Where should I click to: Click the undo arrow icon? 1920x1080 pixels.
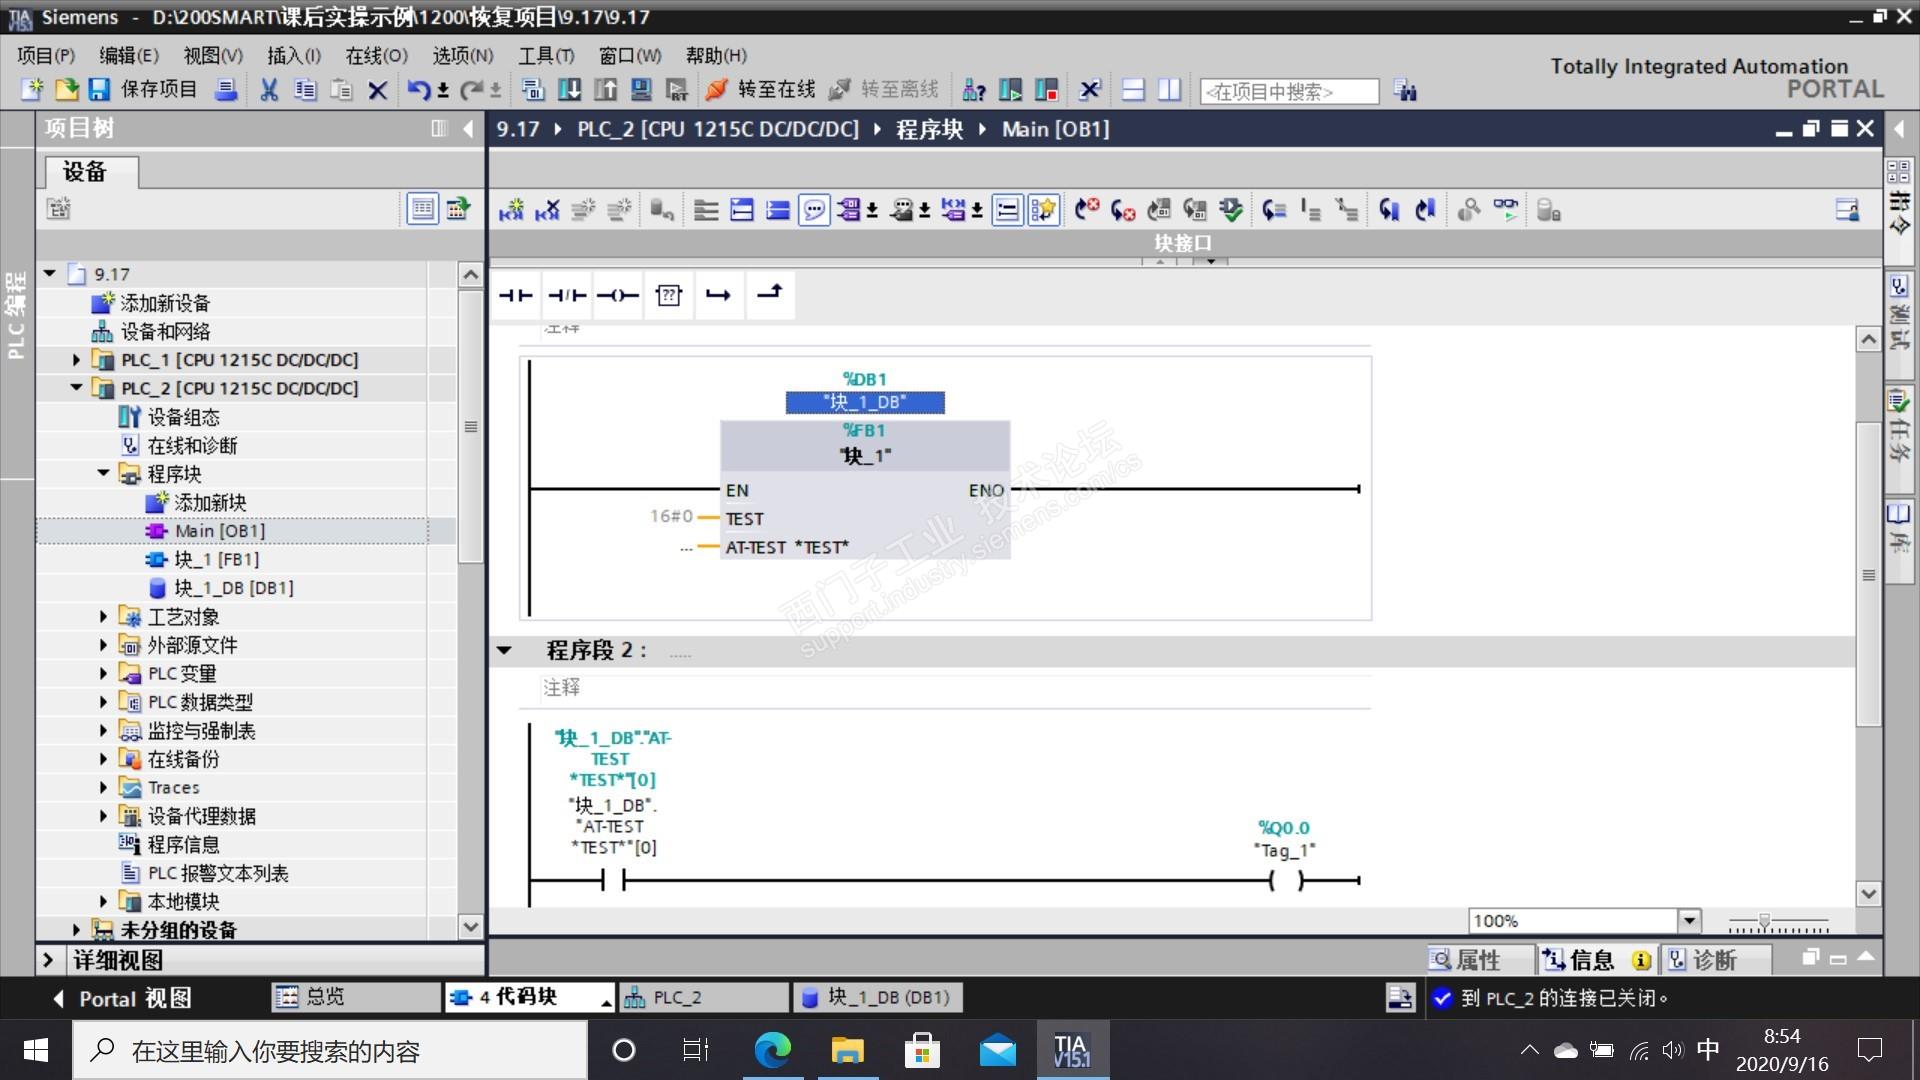(x=418, y=90)
